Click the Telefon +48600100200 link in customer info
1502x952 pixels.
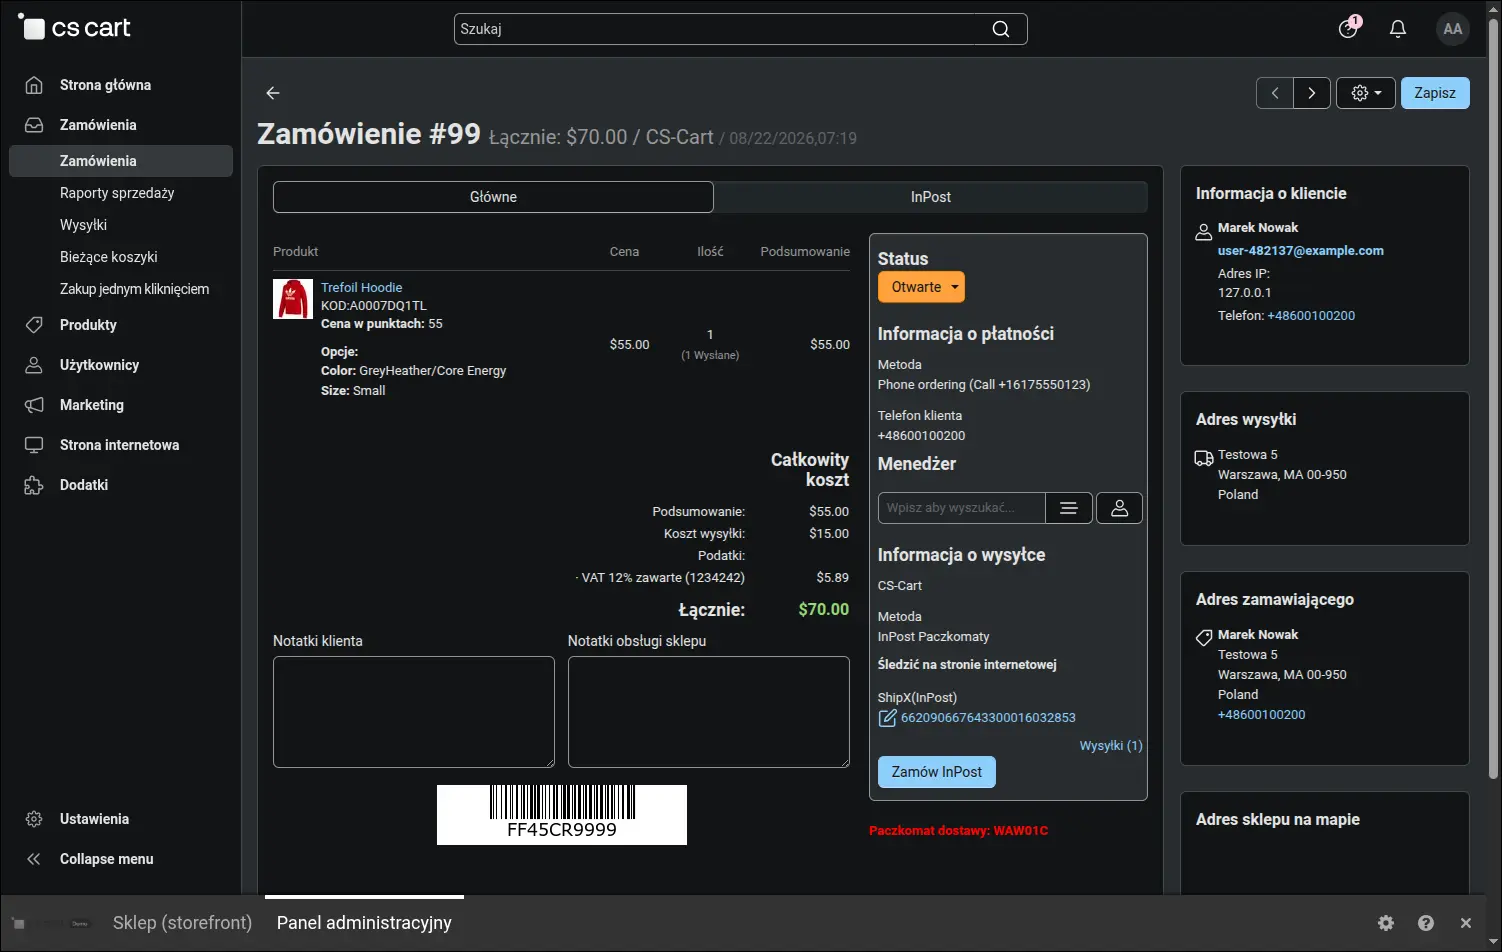point(1311,316)
